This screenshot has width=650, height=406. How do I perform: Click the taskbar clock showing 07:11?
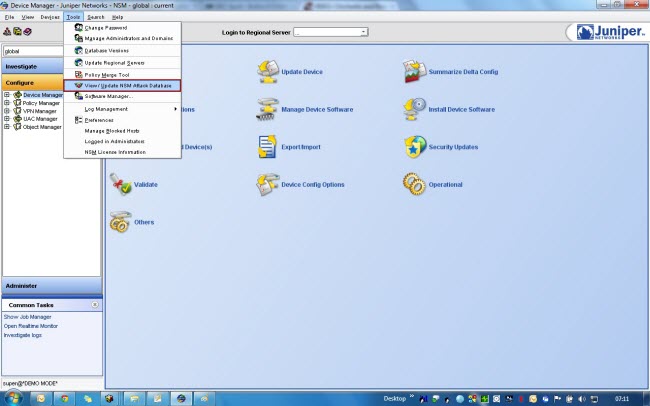point(621,399)
